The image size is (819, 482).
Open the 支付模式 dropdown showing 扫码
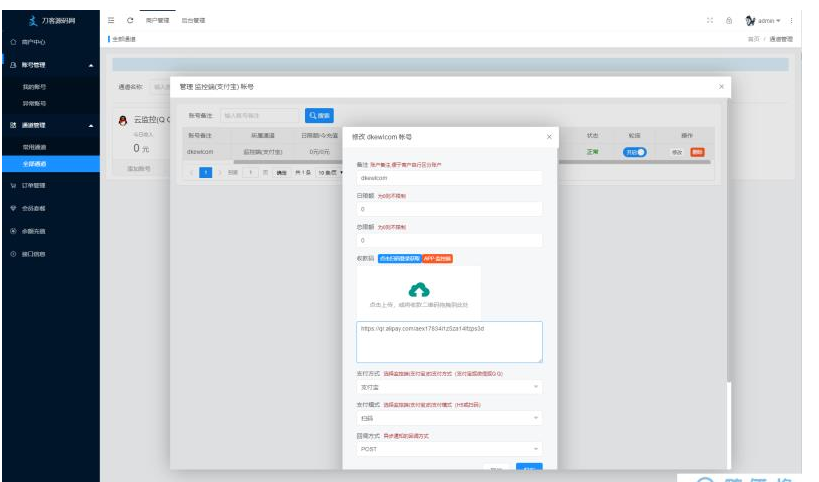pos(449,418)
